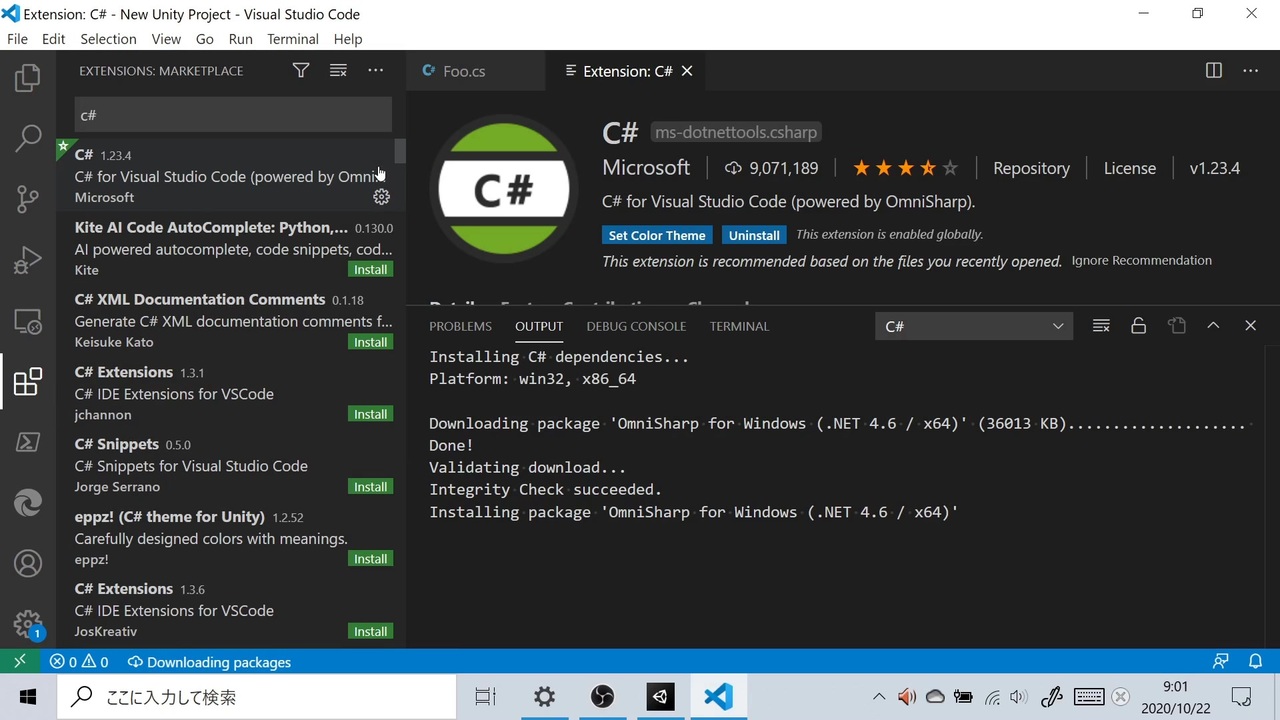Open the License link
This screenshot has width=1280, height=720.
pos(1130,168)
